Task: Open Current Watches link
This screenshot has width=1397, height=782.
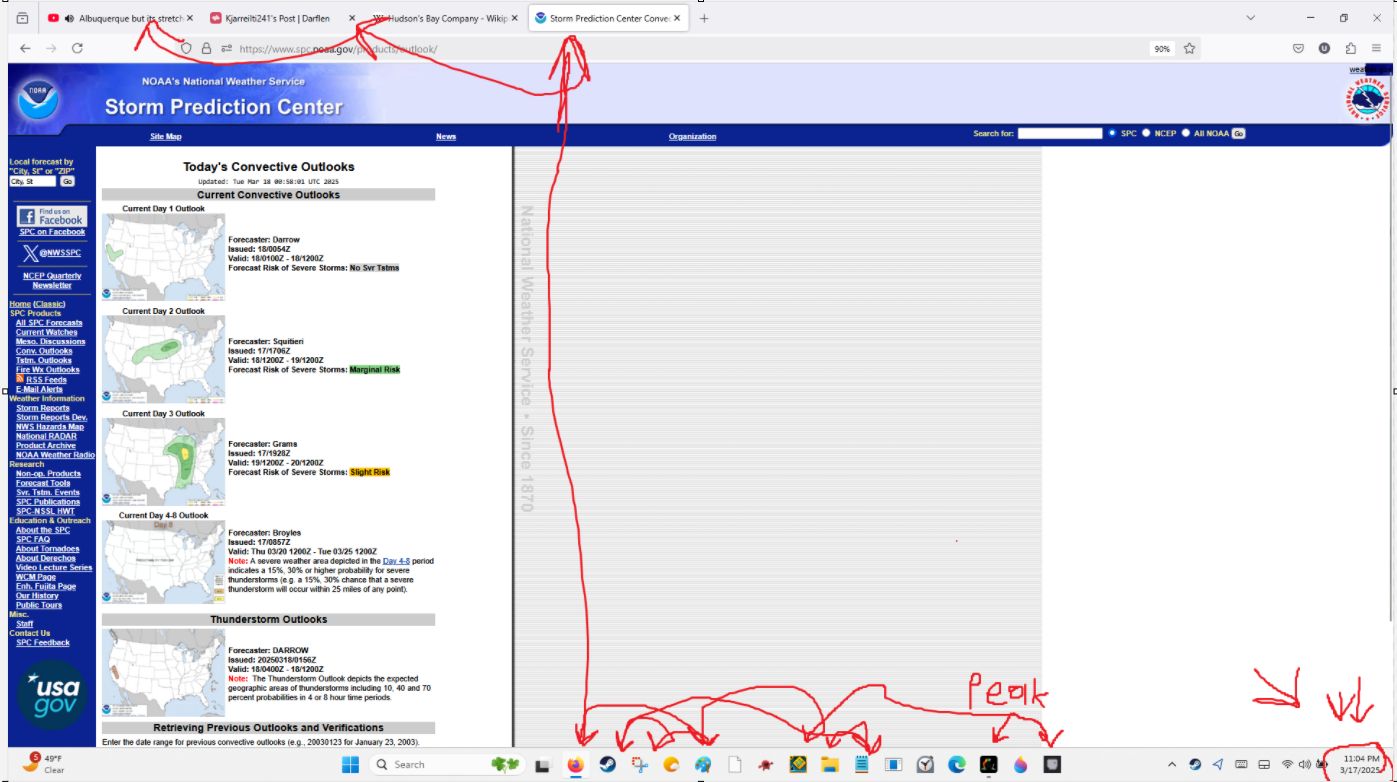Action: pyautogui.click(x=46, y=332)
